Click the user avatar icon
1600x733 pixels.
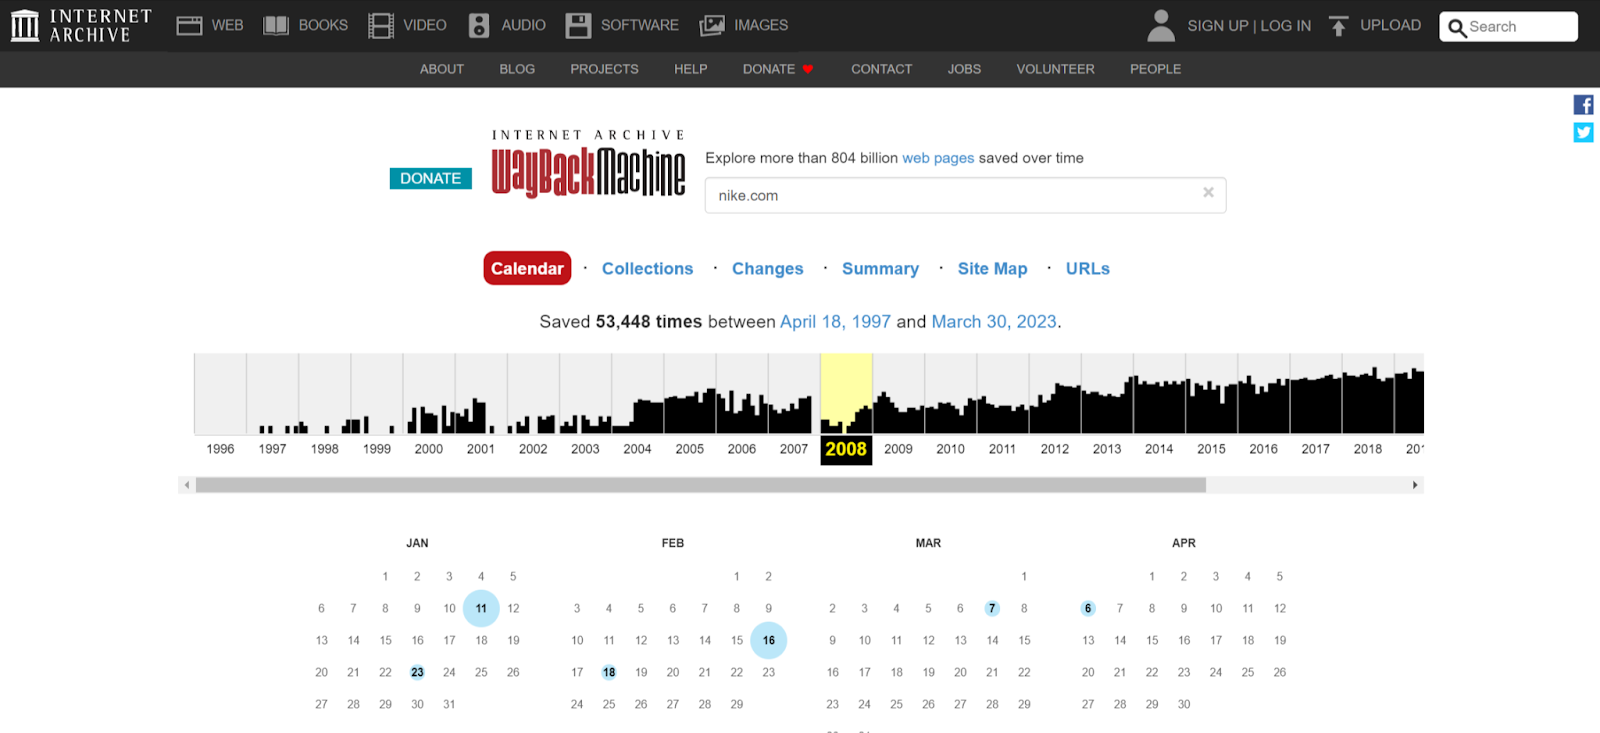(1161, 25)
